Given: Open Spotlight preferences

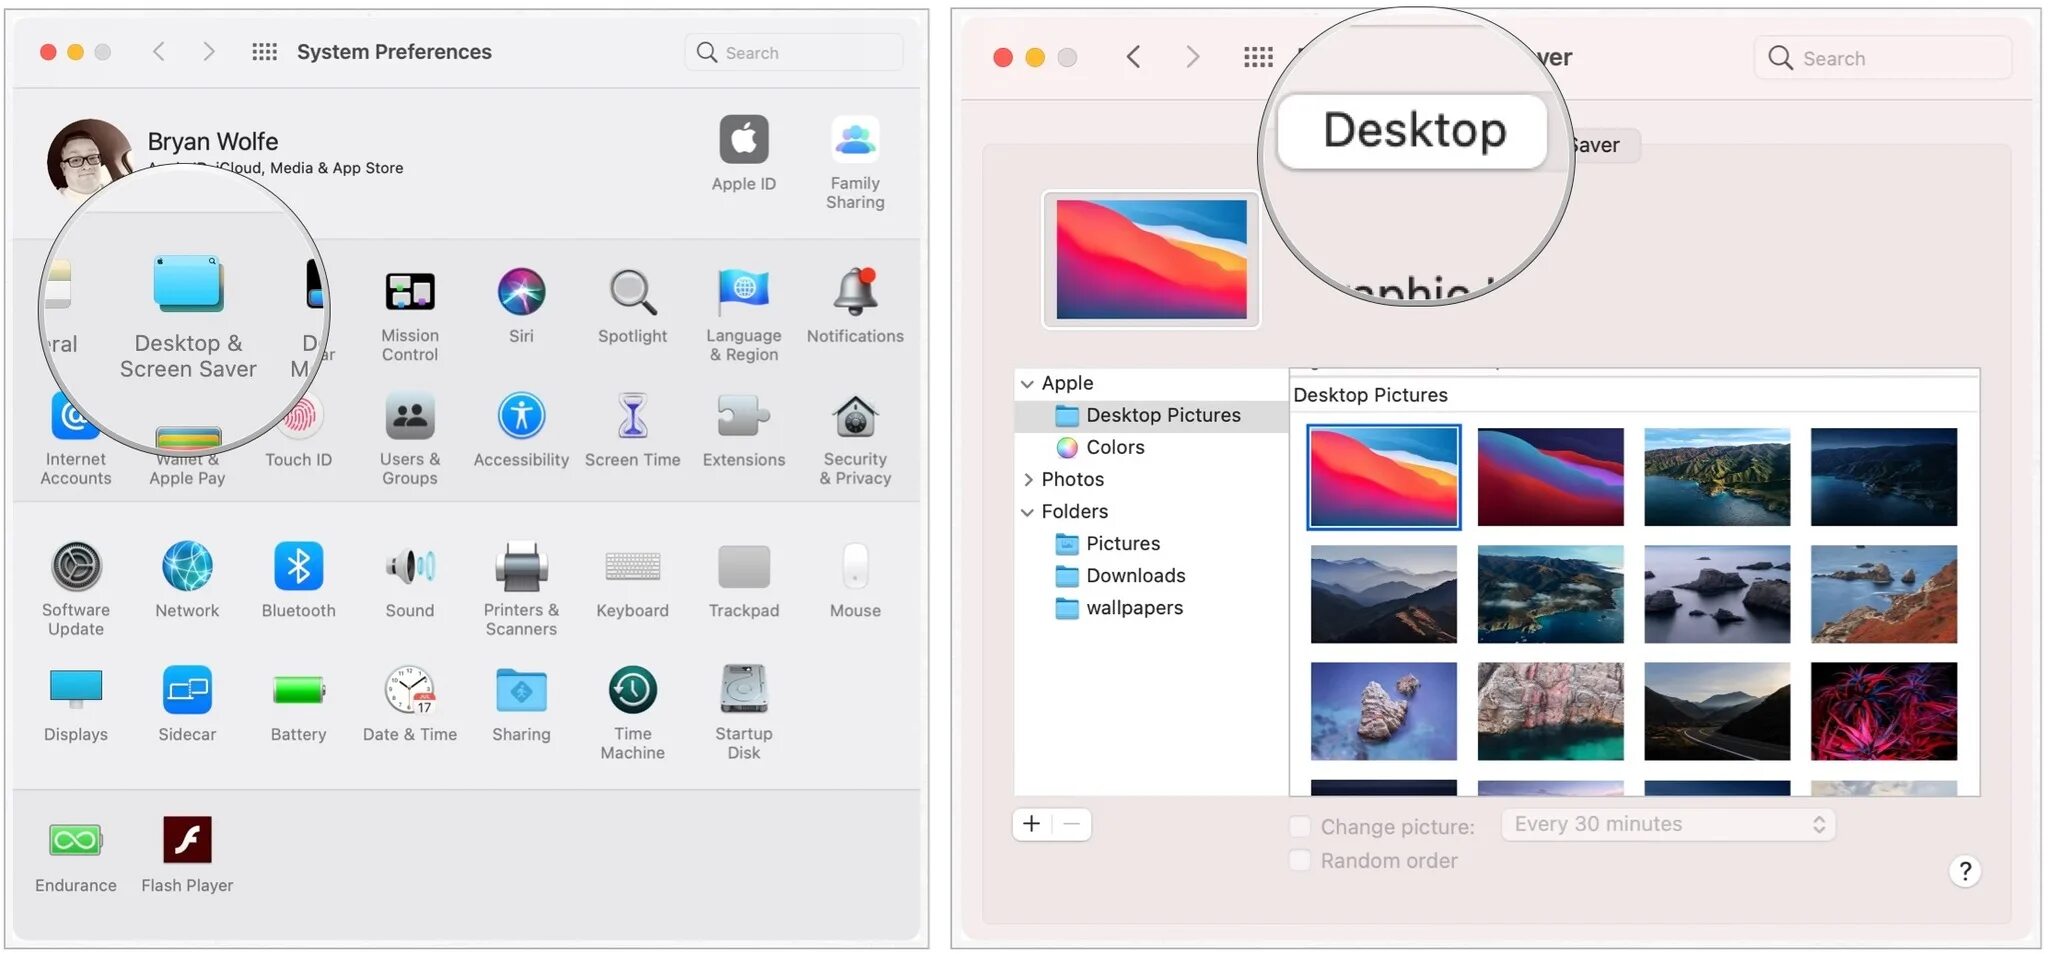Looking at the screenshot, I should (x=632, y=306).
